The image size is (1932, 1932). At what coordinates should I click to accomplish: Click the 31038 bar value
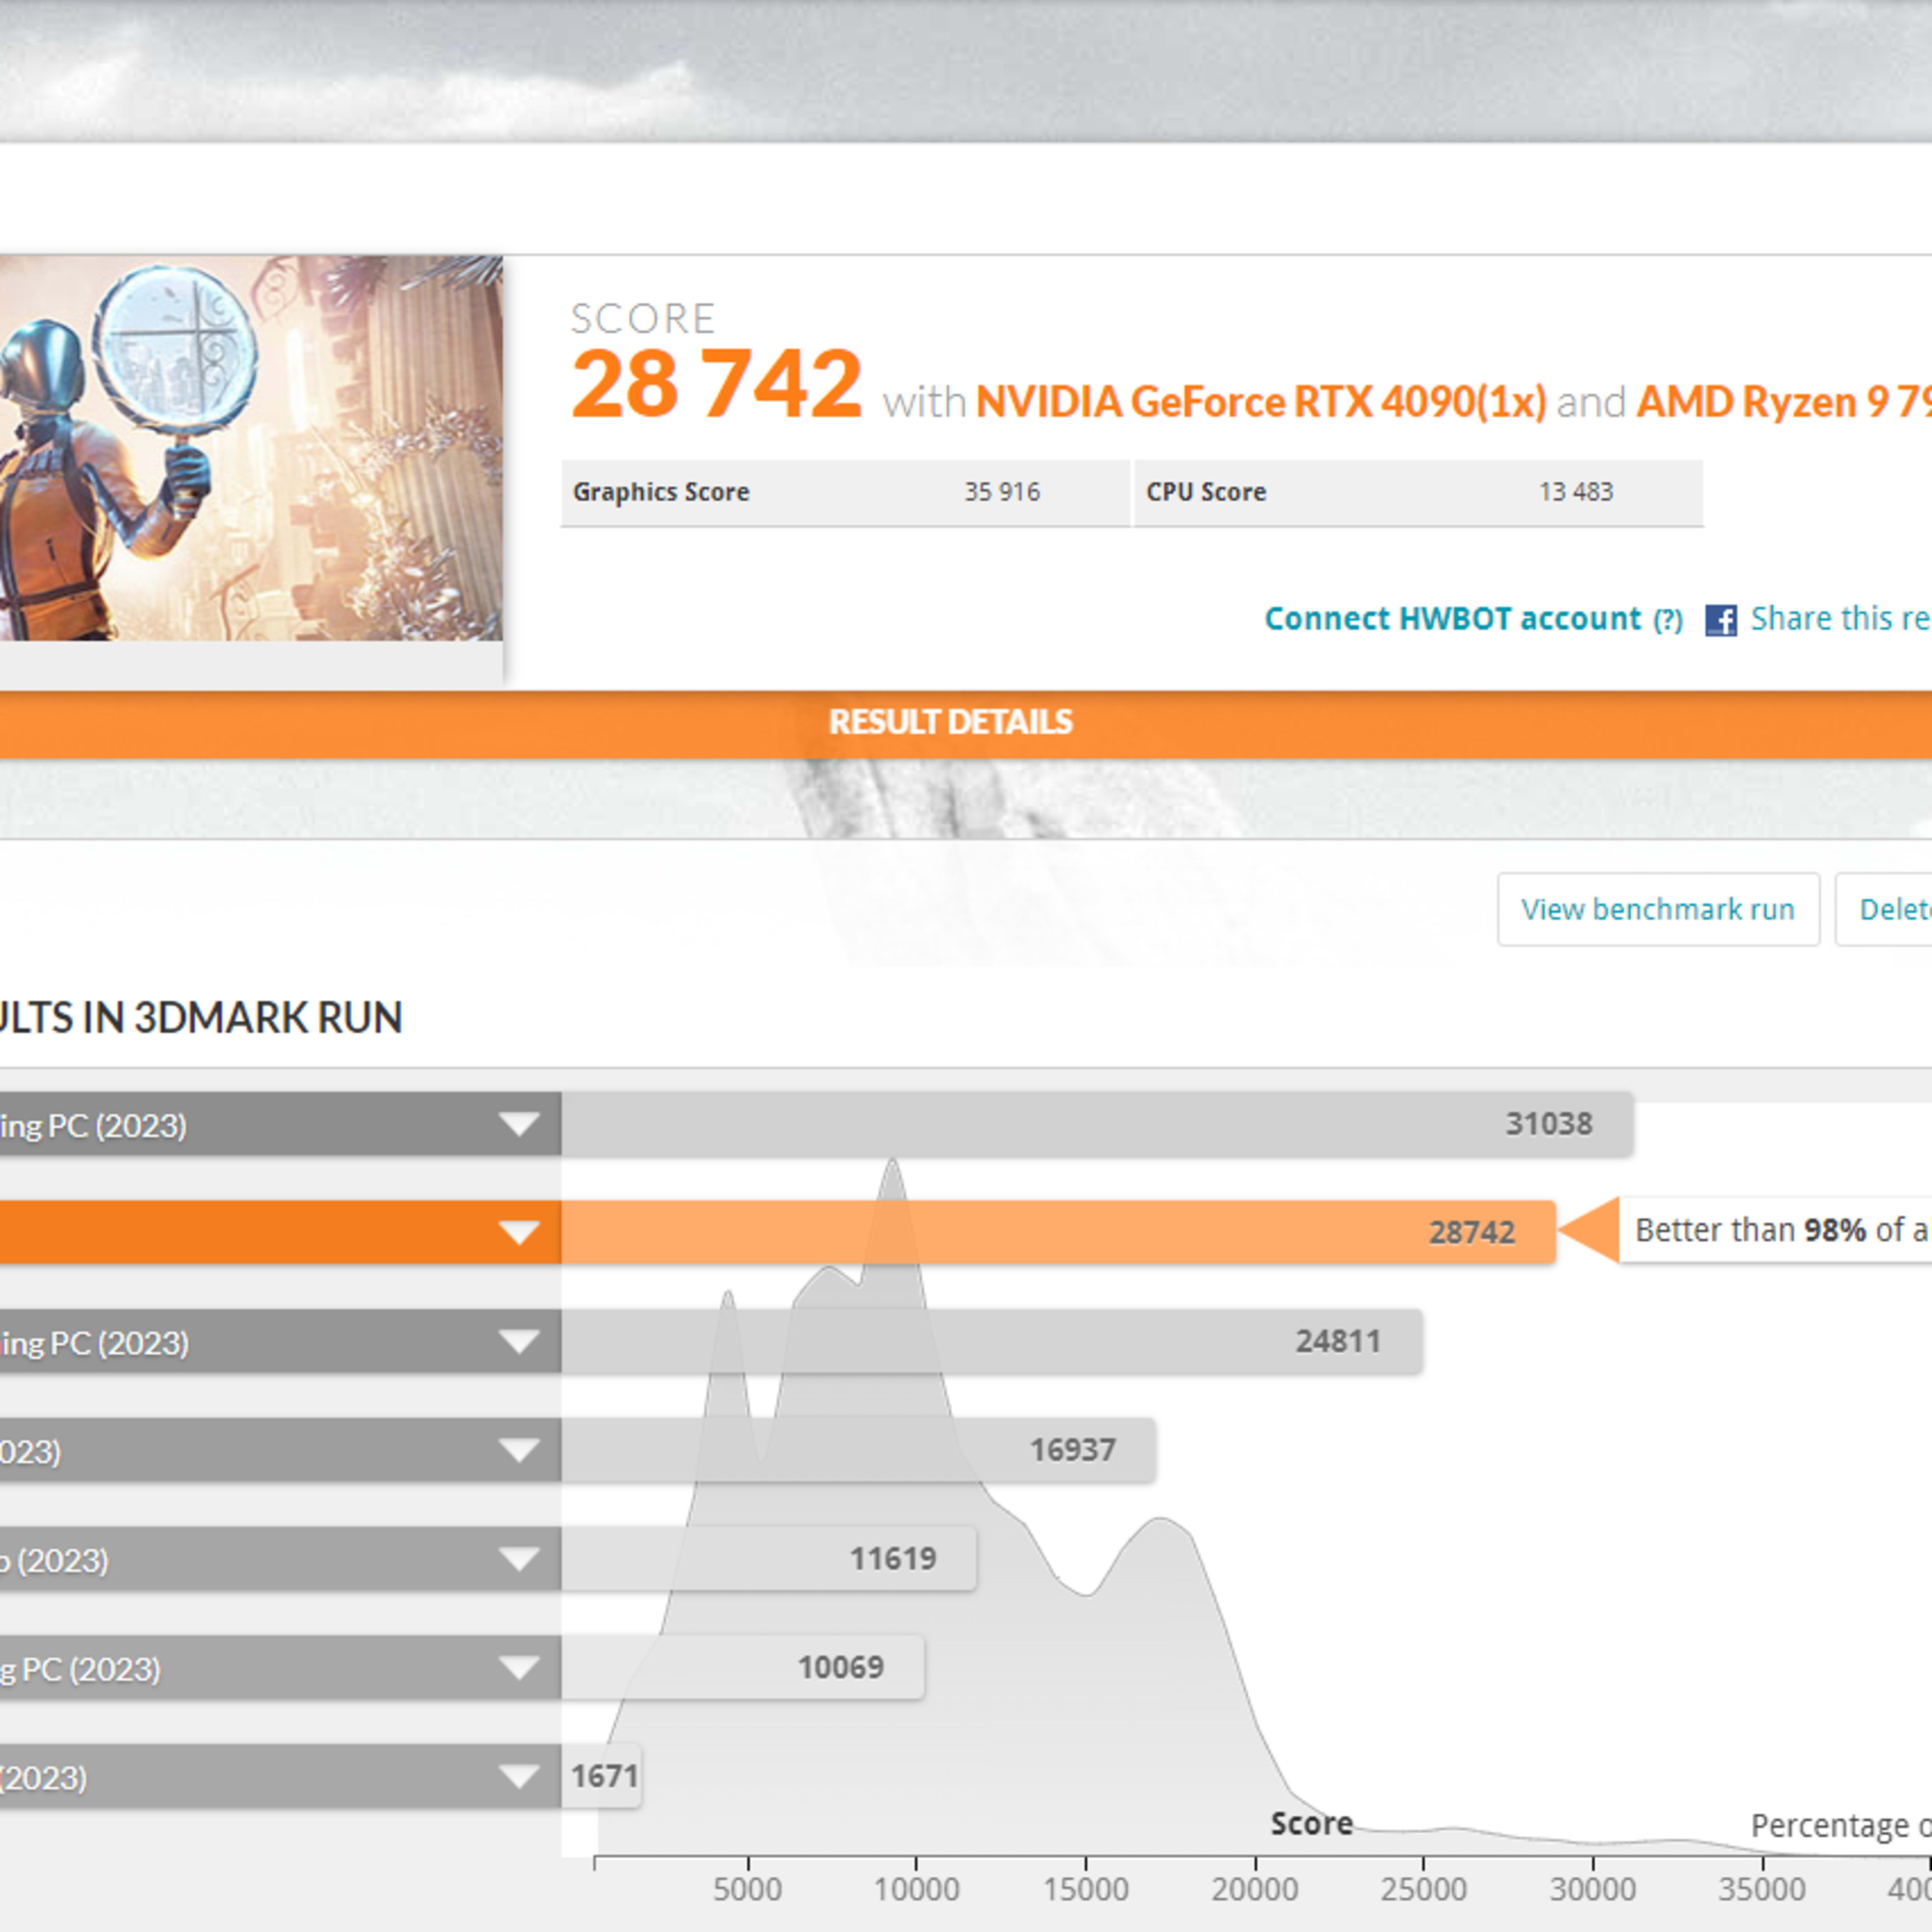pos(1549,1124)
